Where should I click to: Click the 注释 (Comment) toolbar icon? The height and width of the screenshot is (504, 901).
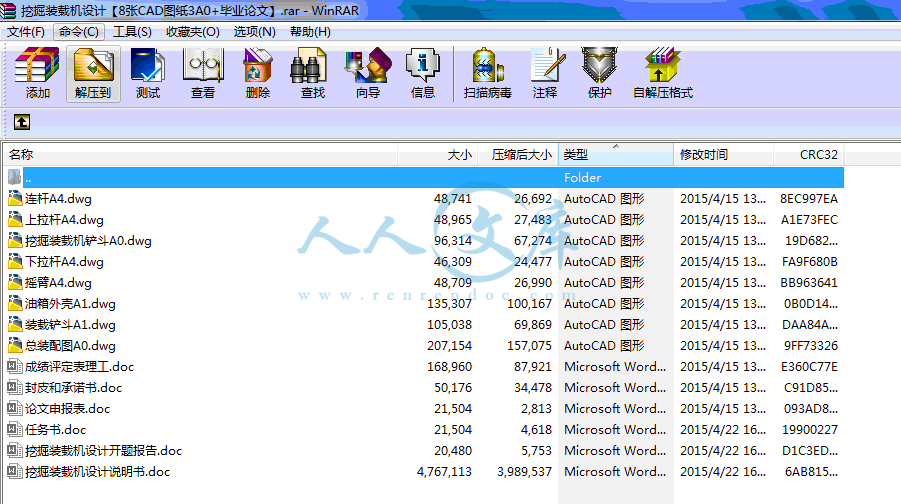547,64
